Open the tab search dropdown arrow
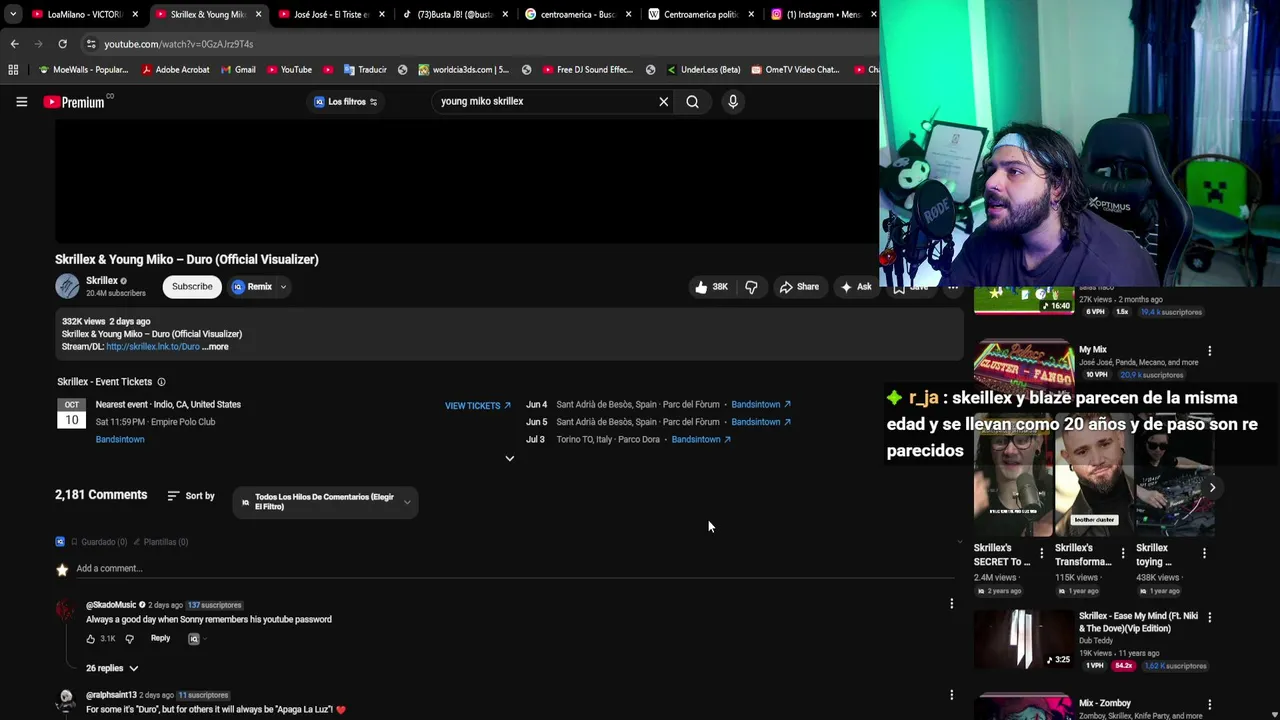This screenshot has width=1280, height=720. pyautogui.click(x=12, y=14)
